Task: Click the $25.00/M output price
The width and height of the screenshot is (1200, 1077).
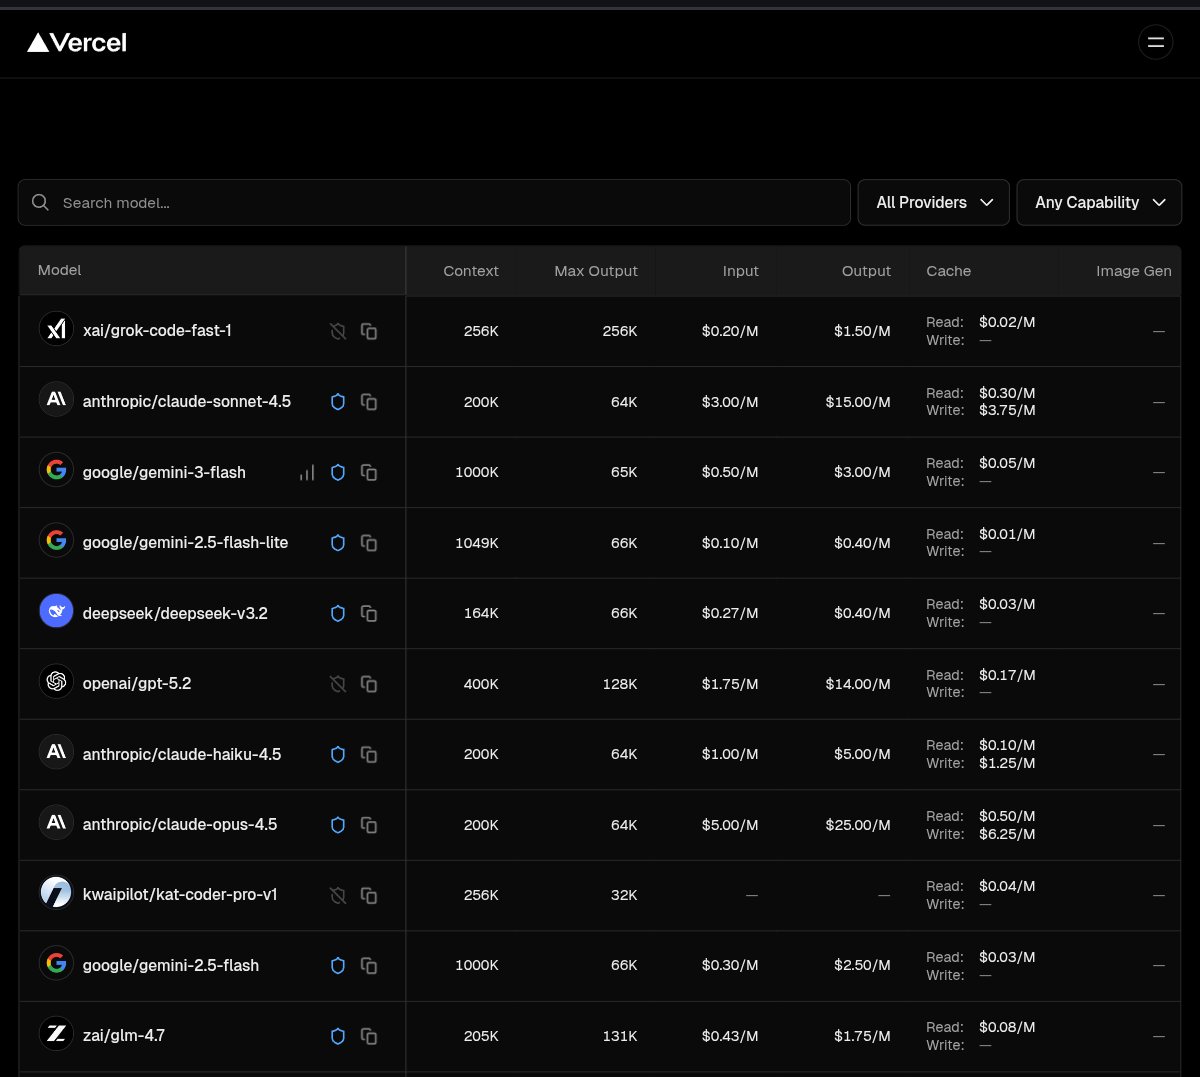Action: tap(858, 825)
